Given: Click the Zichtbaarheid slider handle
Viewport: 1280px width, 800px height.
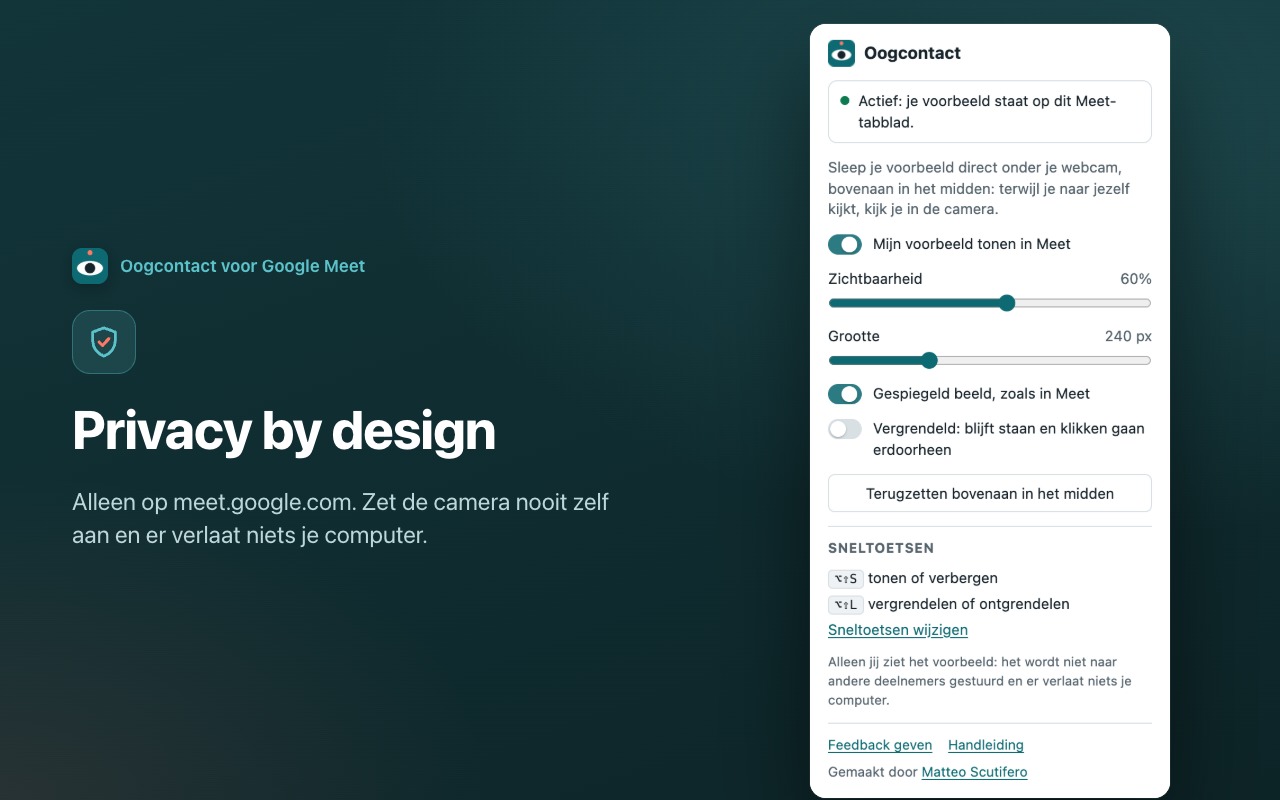Looking at the screenshot, I should pyautogui.click(x=1007, y=303).
